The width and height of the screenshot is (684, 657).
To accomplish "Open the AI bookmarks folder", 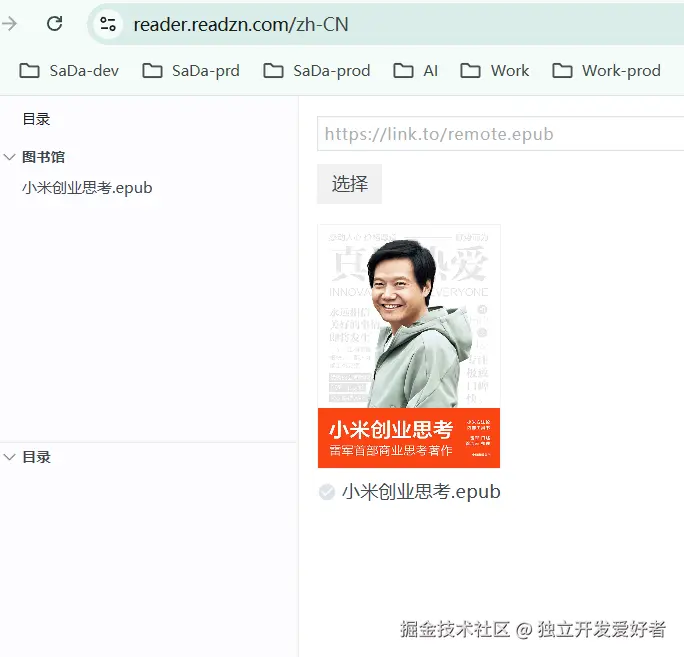I will tap(415, 71).
